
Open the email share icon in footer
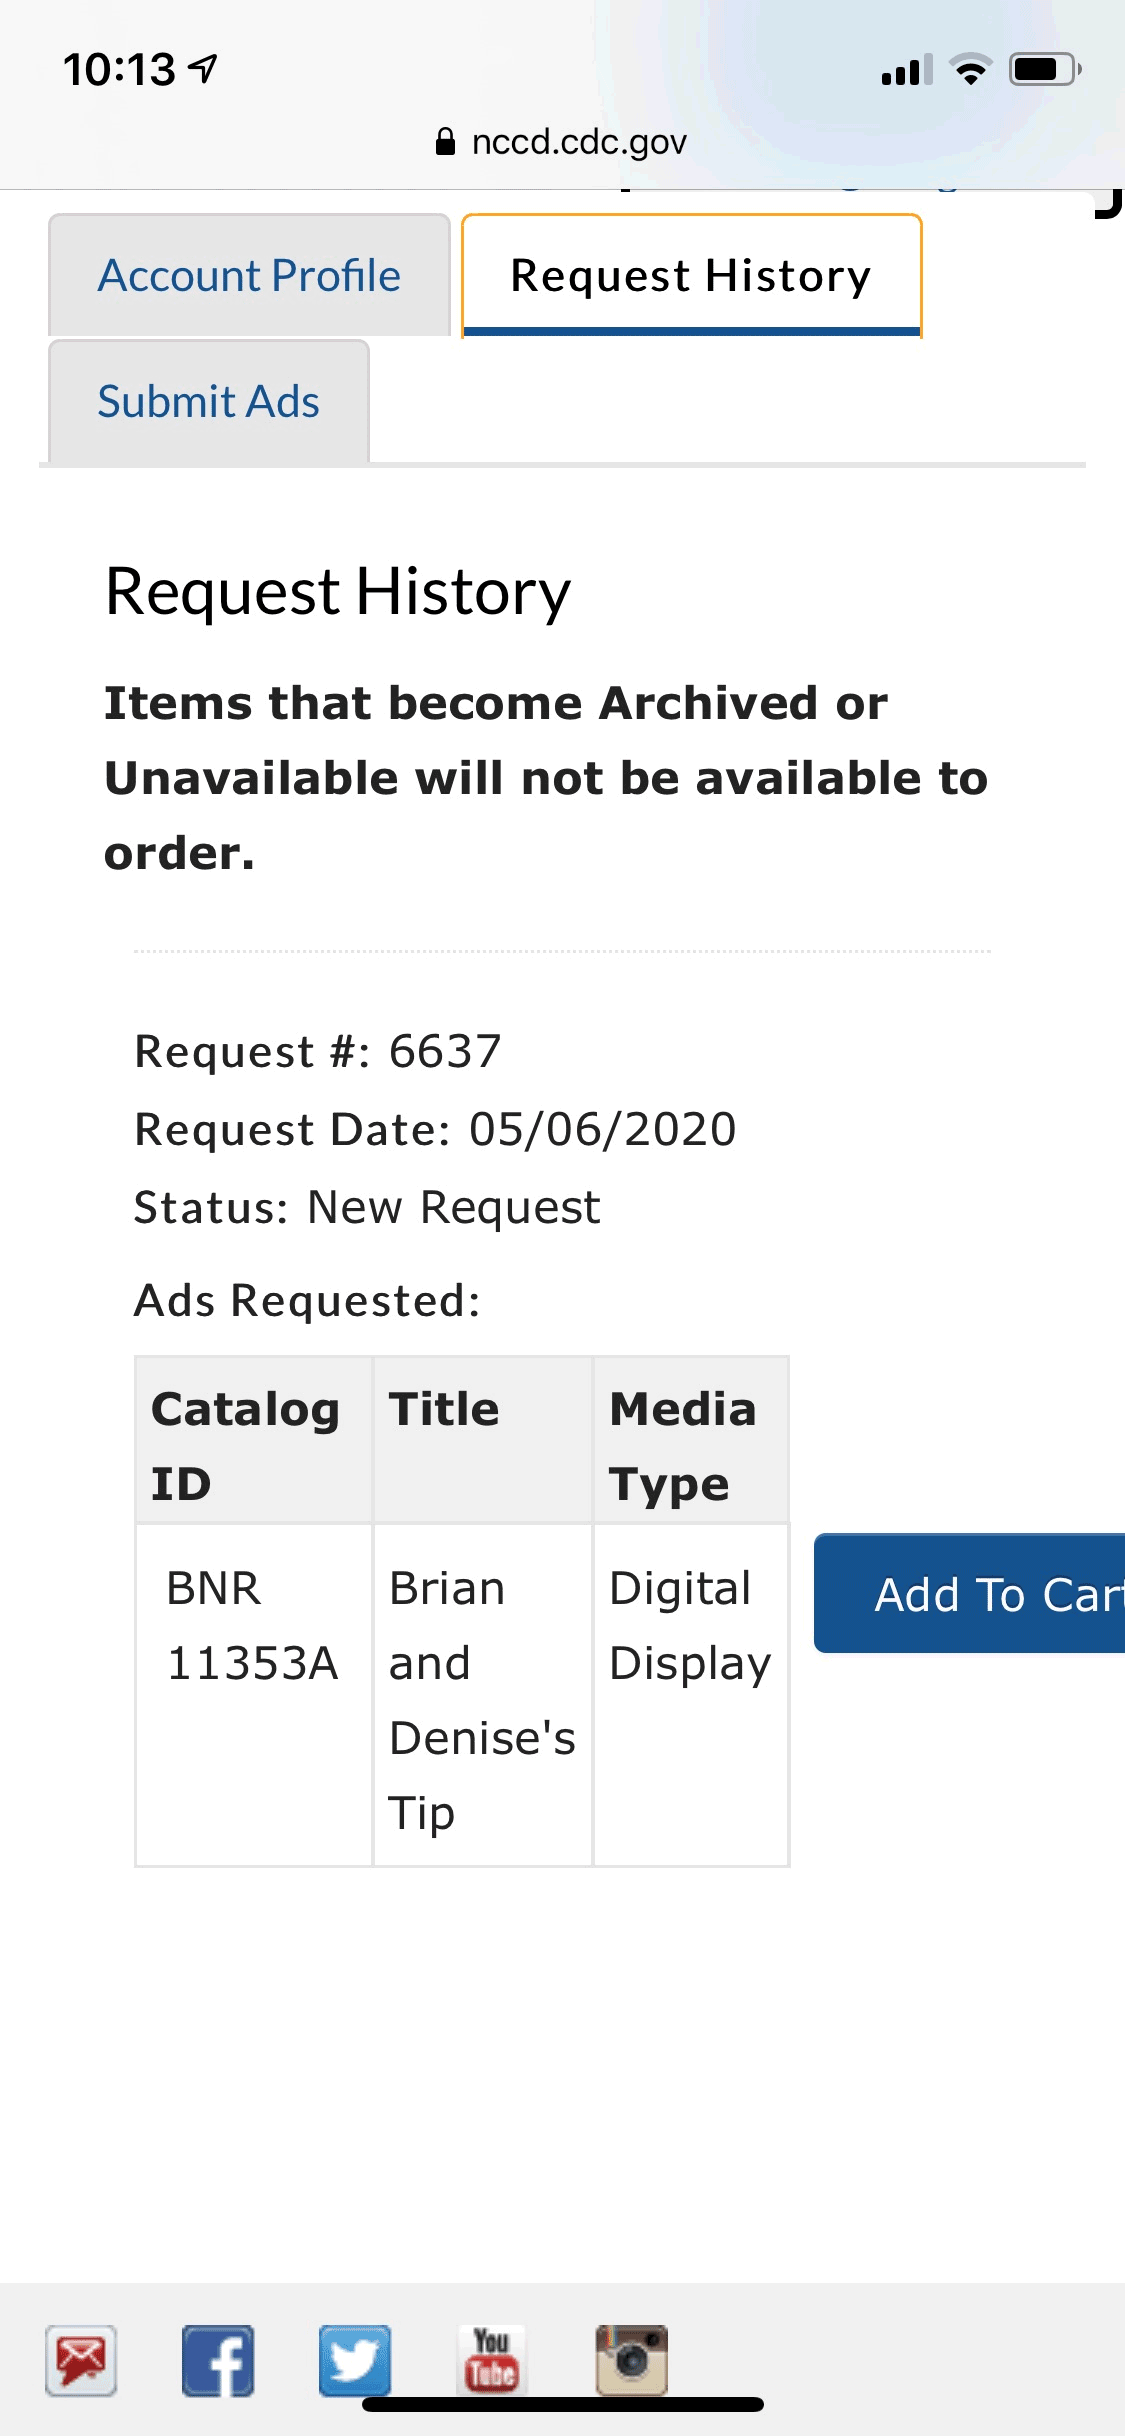coord(81,2360)
